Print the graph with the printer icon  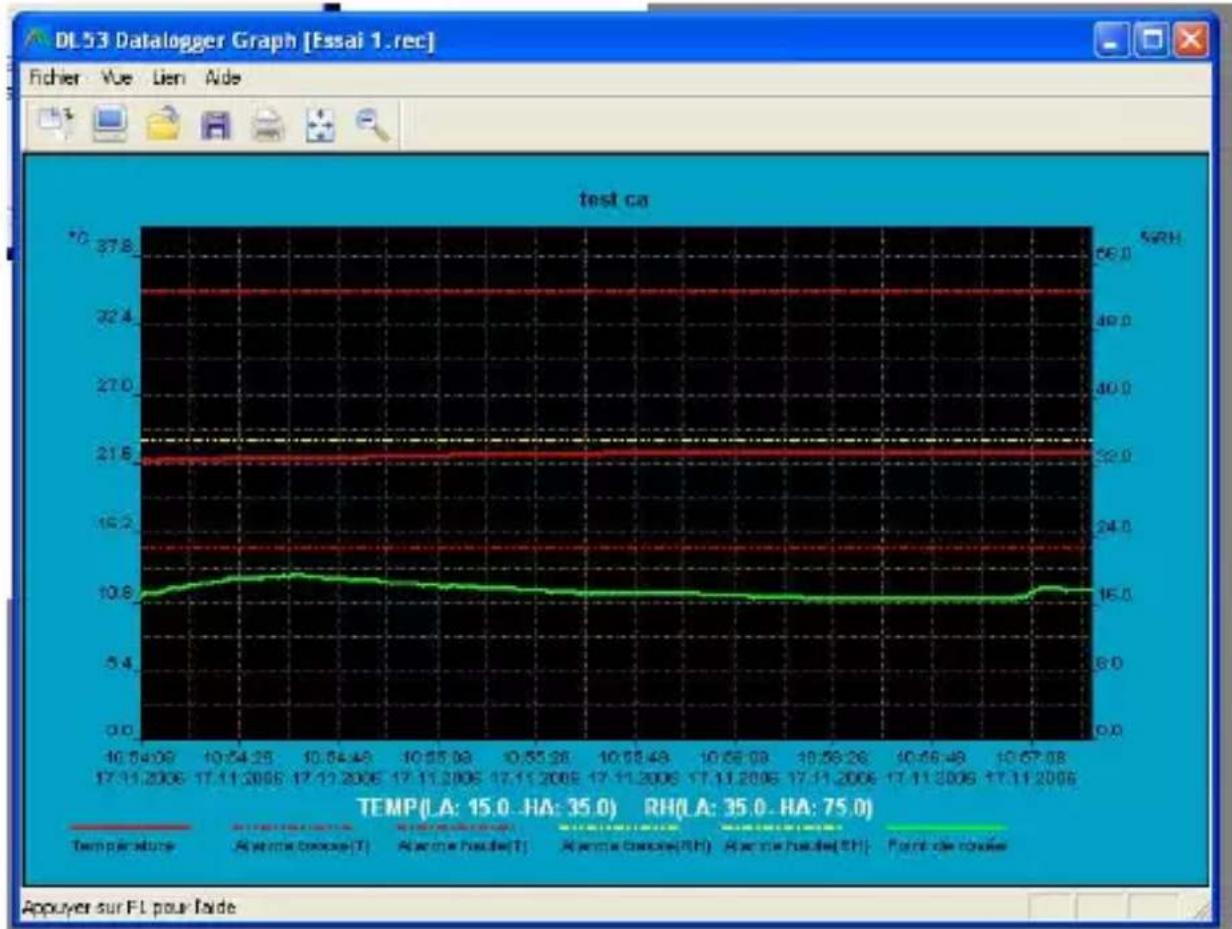(x=266, y=124)
